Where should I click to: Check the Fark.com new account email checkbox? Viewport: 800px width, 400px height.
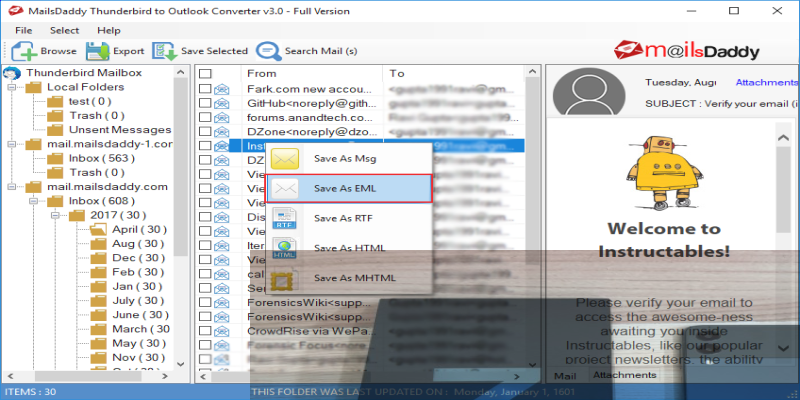[x=205, y=89]
